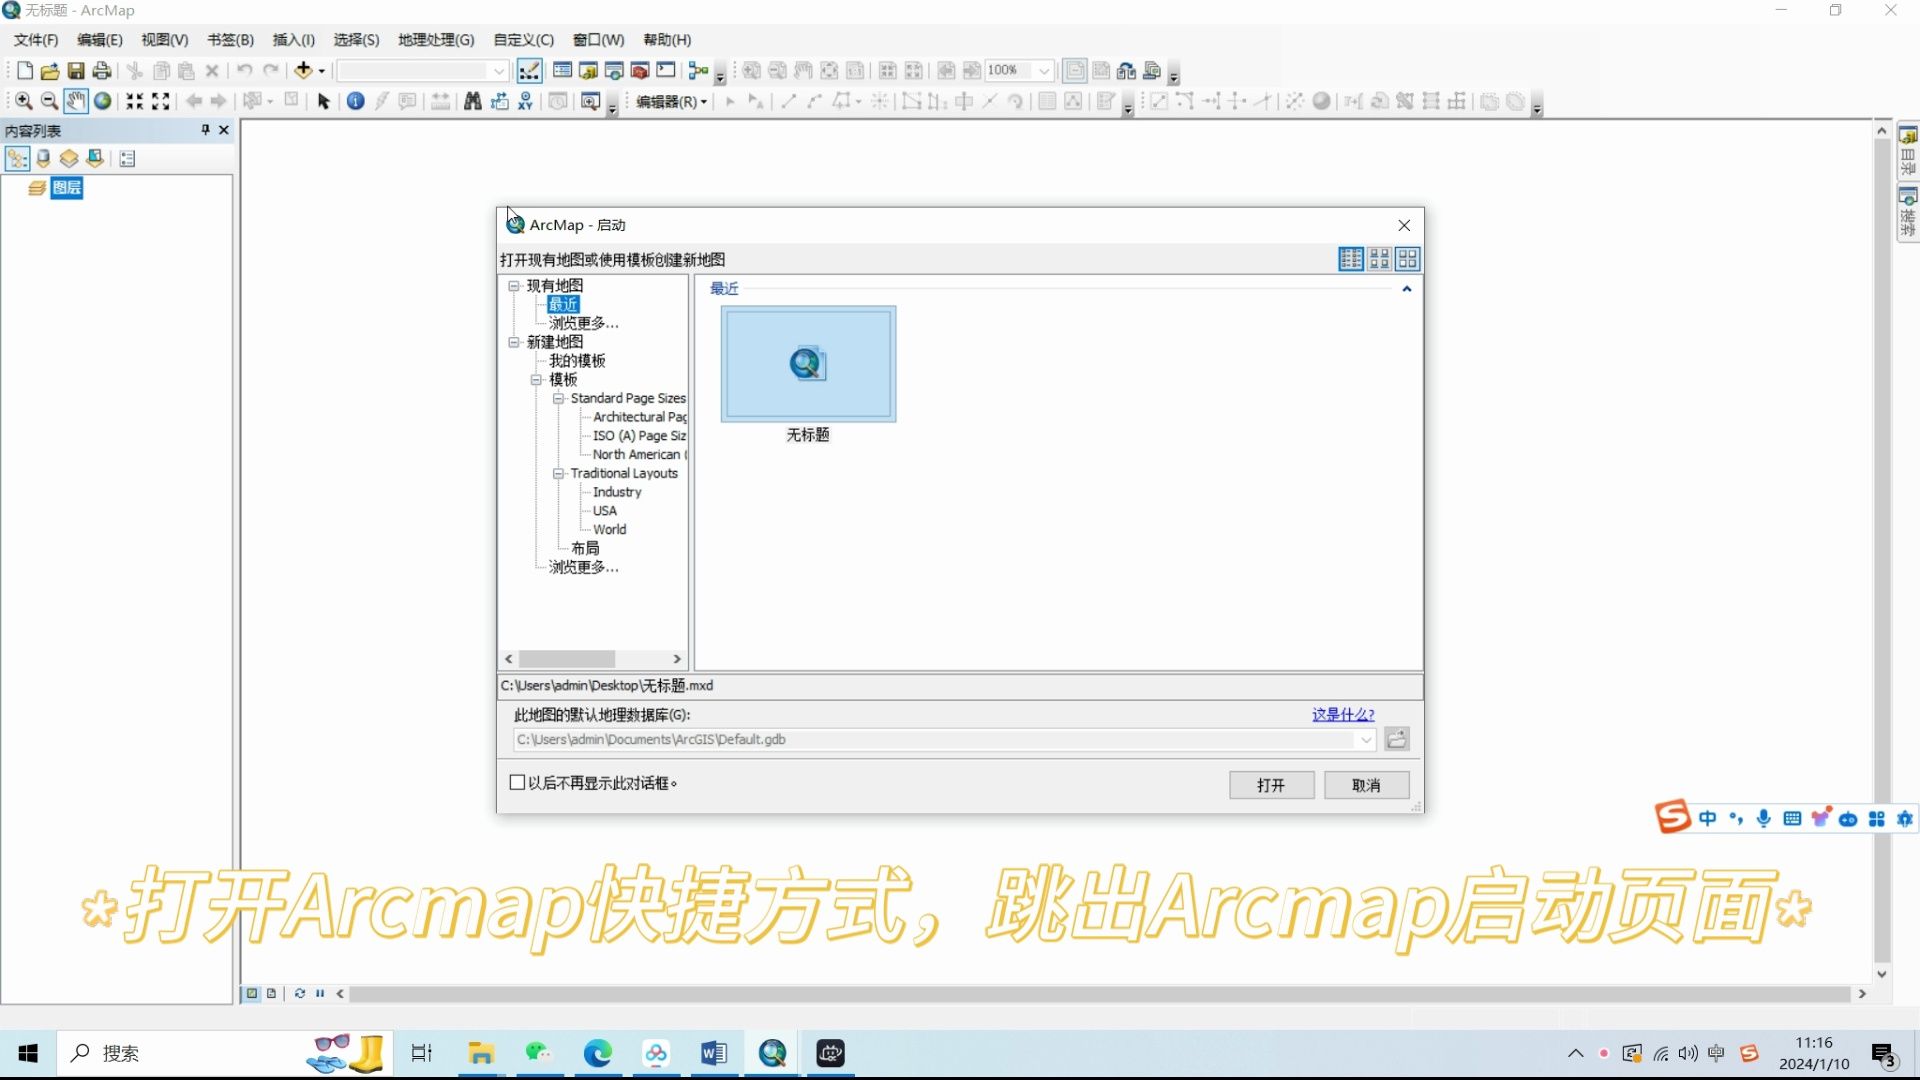Select the Zoom In tool

pyautogui.click(x=23, y=101)
